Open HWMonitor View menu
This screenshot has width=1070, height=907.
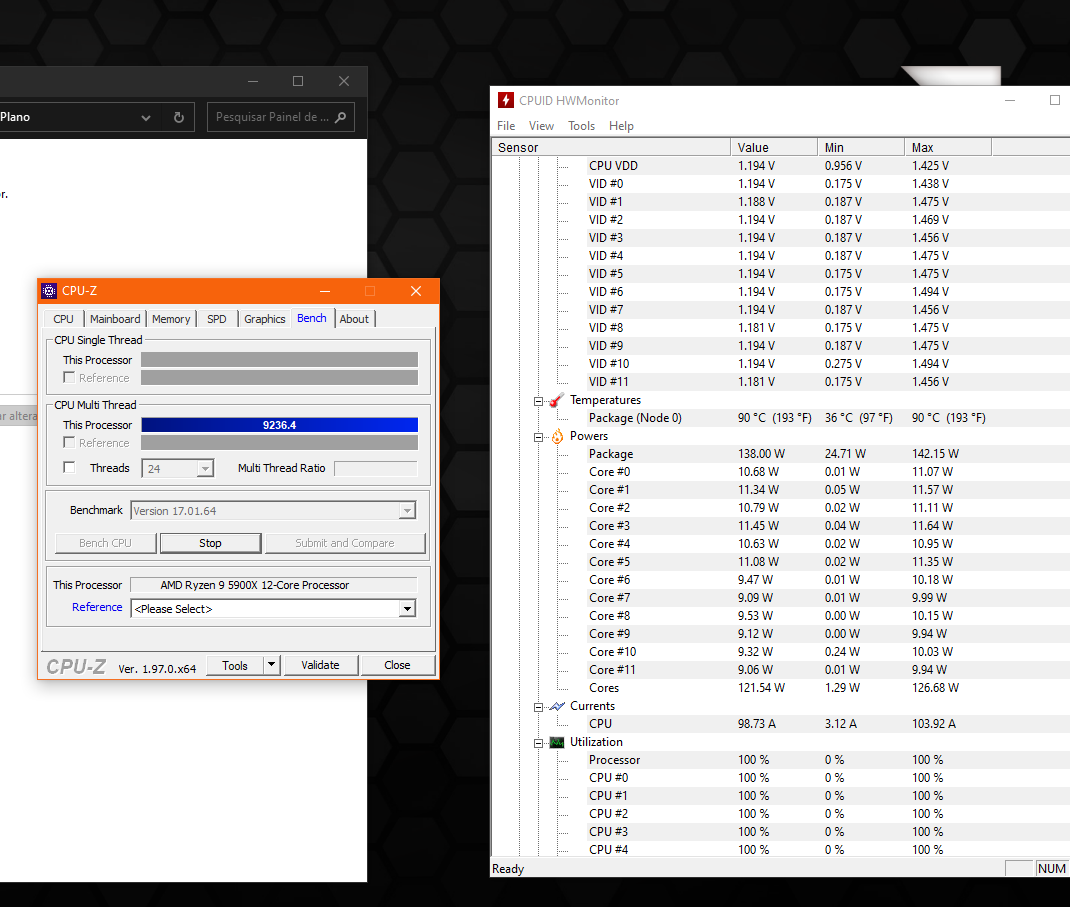click(541, 126)
